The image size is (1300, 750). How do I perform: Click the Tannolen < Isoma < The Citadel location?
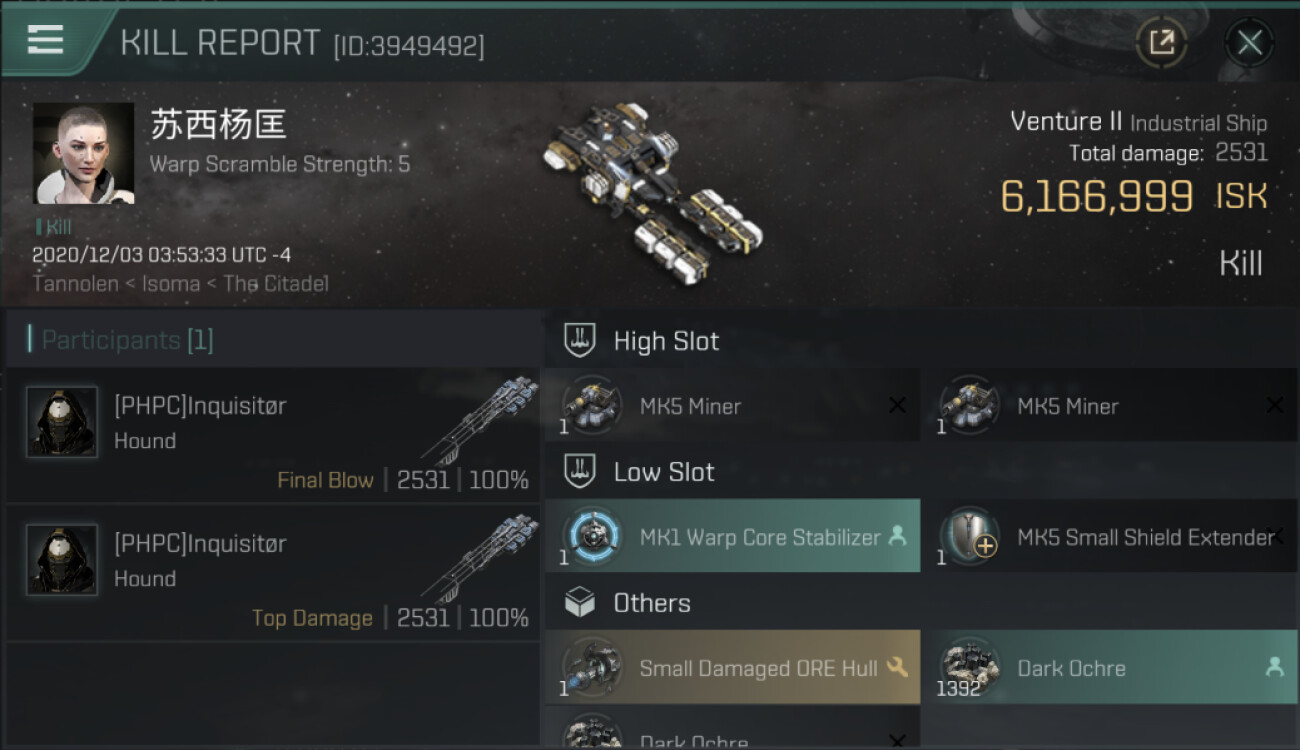(180, 283)
